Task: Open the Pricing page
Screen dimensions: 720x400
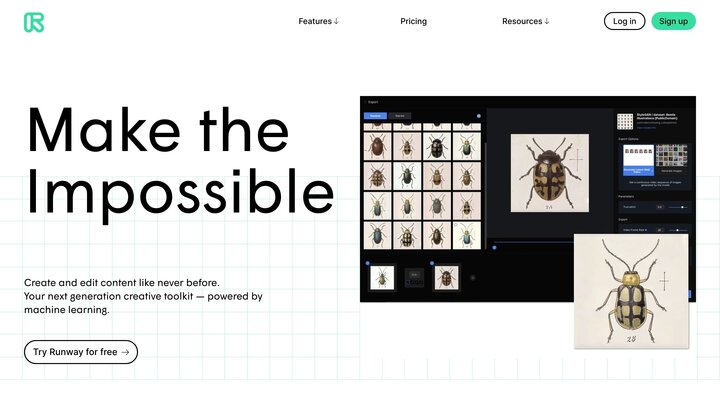Action: pos(413,21)
